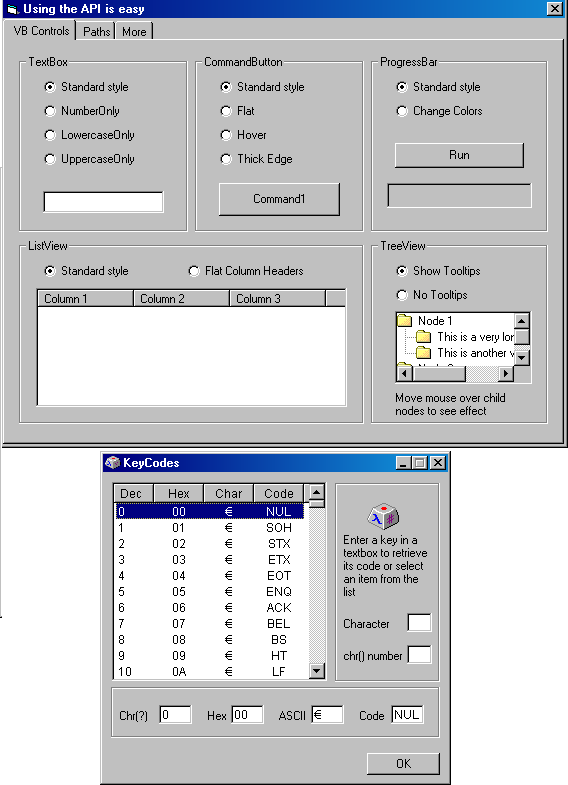Select the NumberOnly TextBox option
Viewport: 568px width, 785px height.
point(50,111)
